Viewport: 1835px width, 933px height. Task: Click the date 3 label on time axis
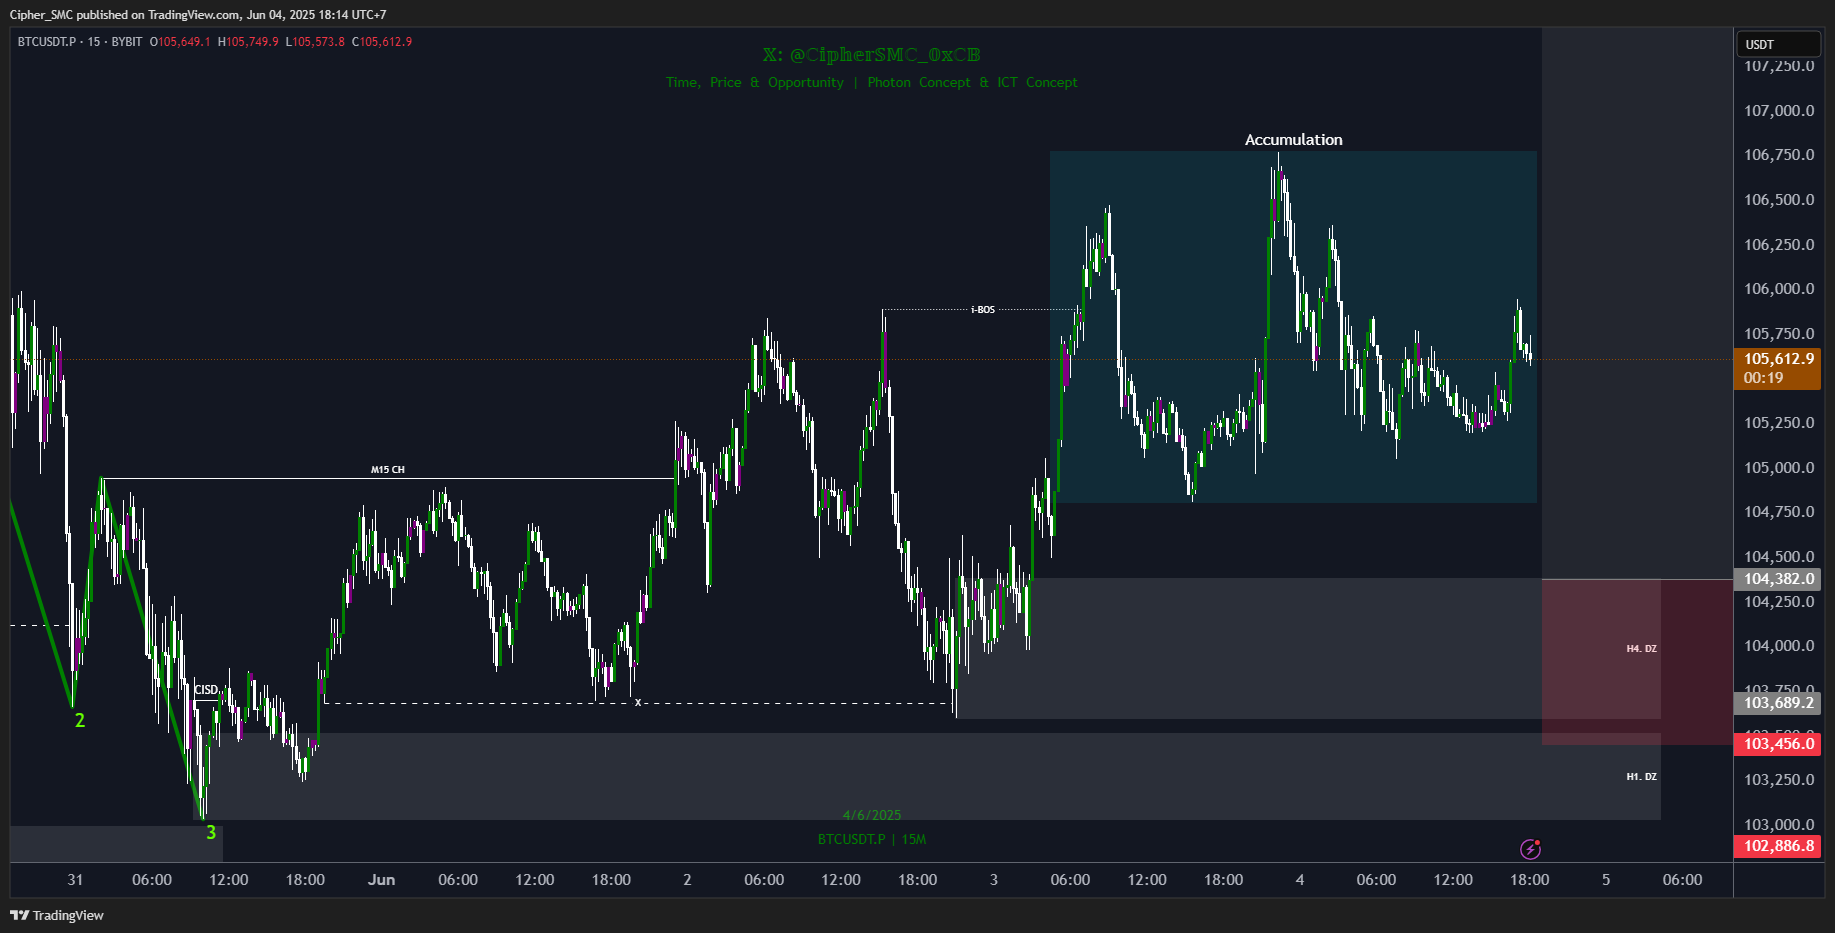[x=993, y=880]
